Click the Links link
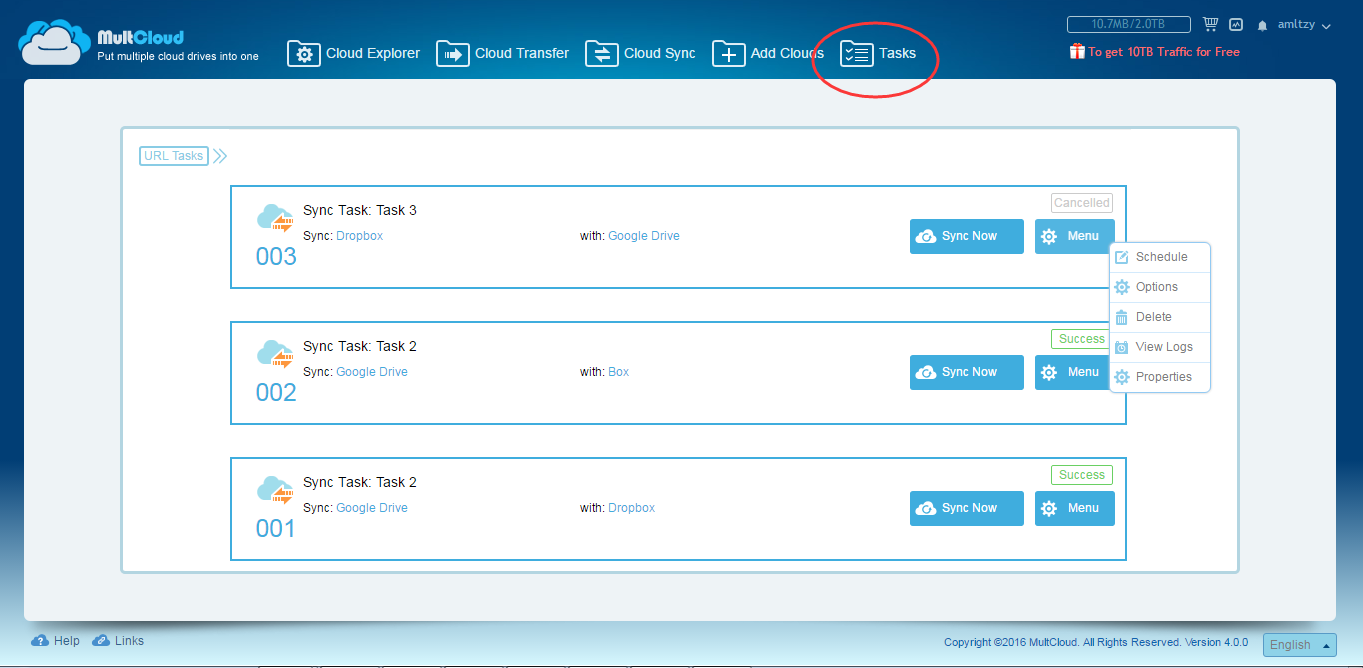 [130, 641]
